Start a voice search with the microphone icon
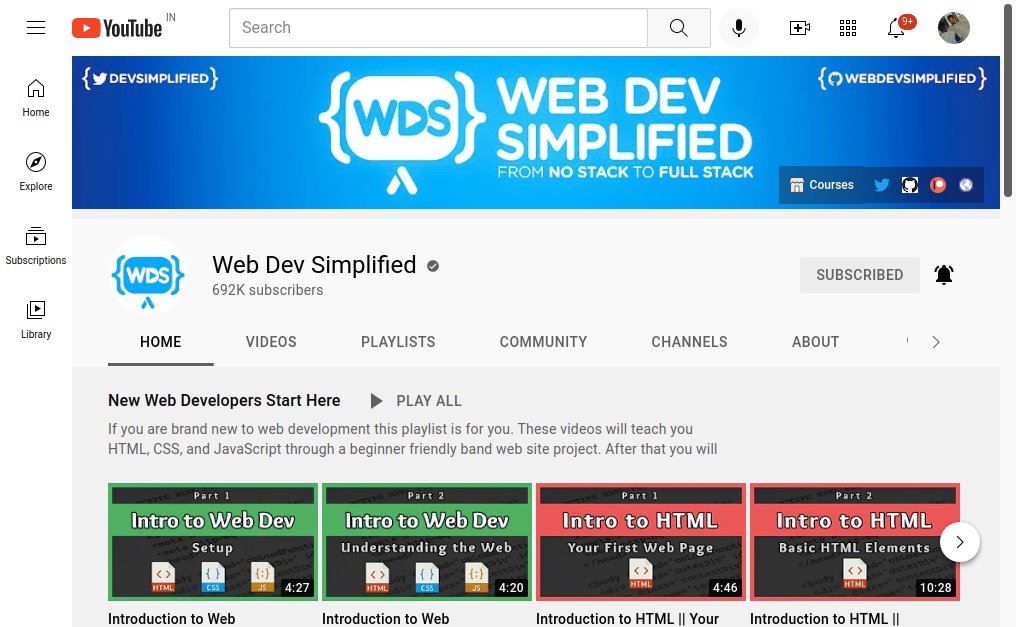This screenshot has width=1016, height=627. point(739,27)
